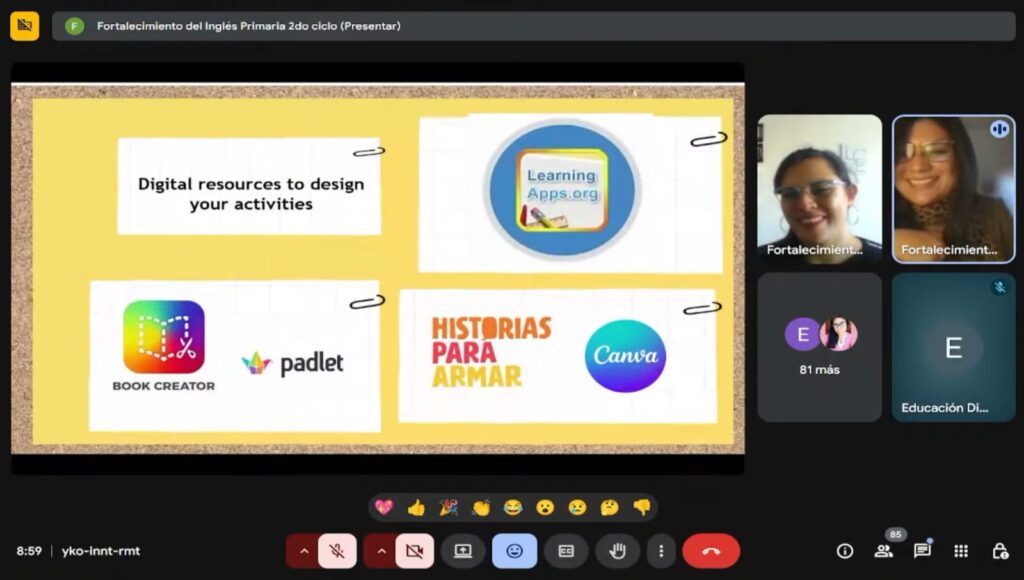The image size is (1024, 580).
Task: Click the 'Digital resources to design' slide title
Action: pyautogui.click(x=251, y=194)
